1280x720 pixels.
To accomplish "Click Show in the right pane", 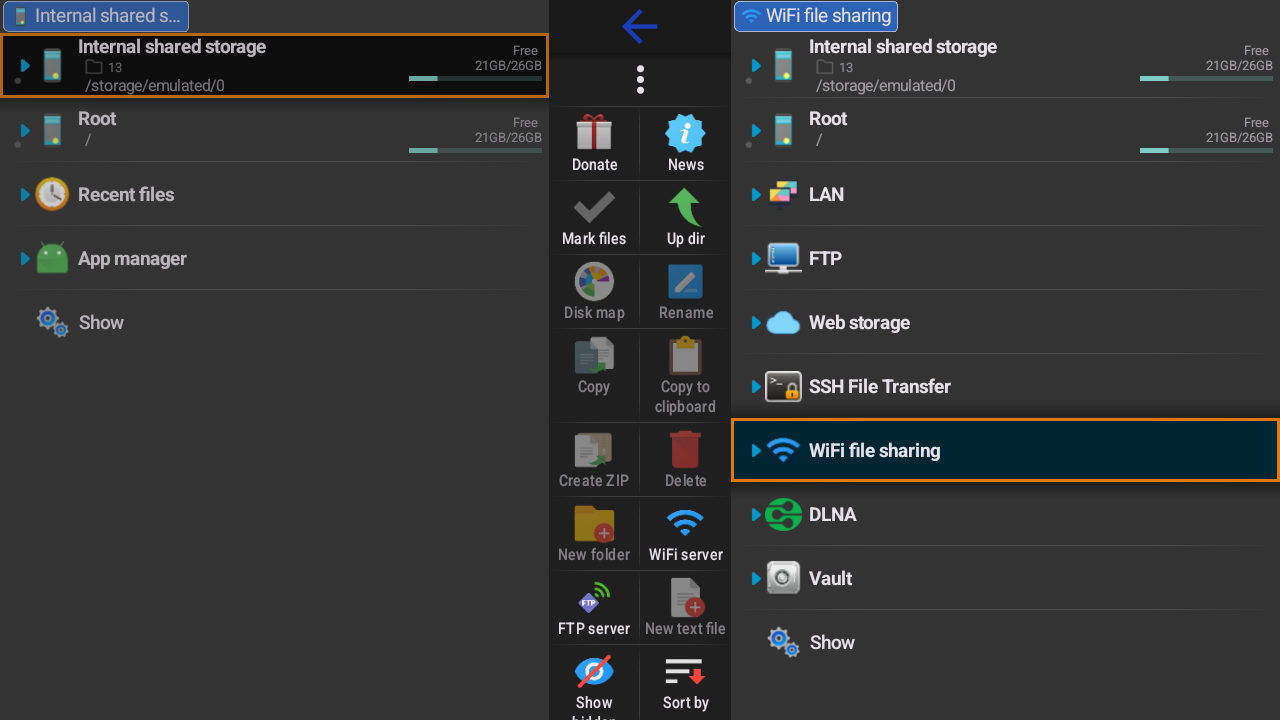I will [831, 642].
